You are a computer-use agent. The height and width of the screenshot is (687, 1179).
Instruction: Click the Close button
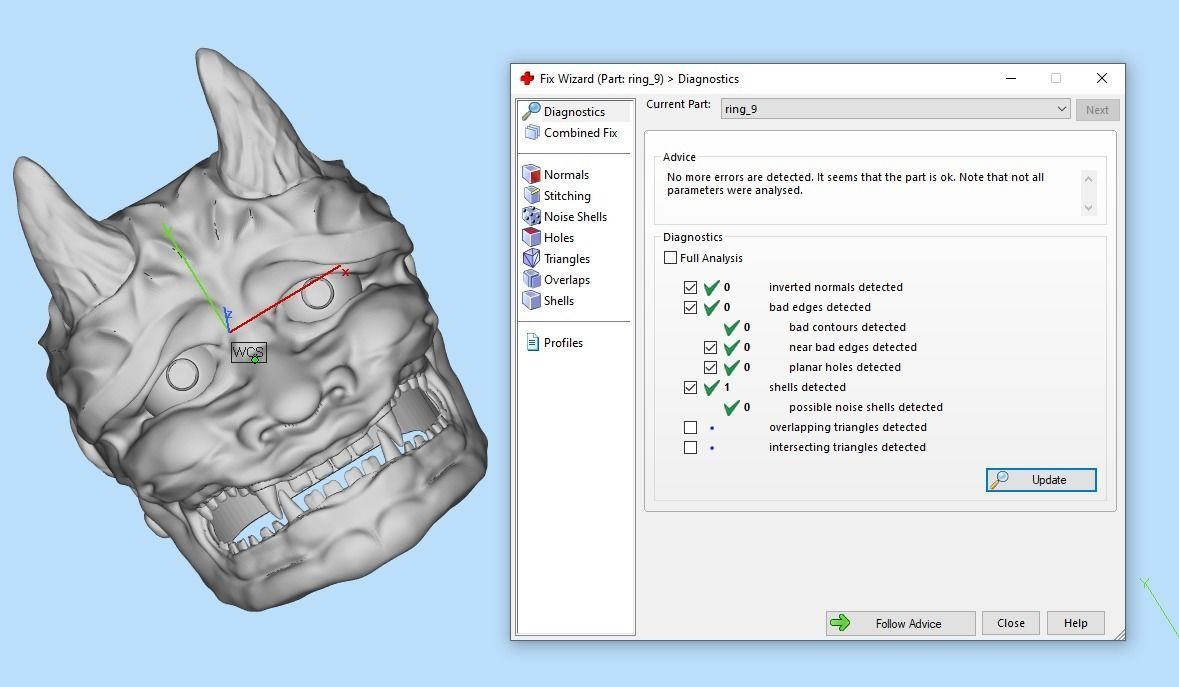(1011, 623)
